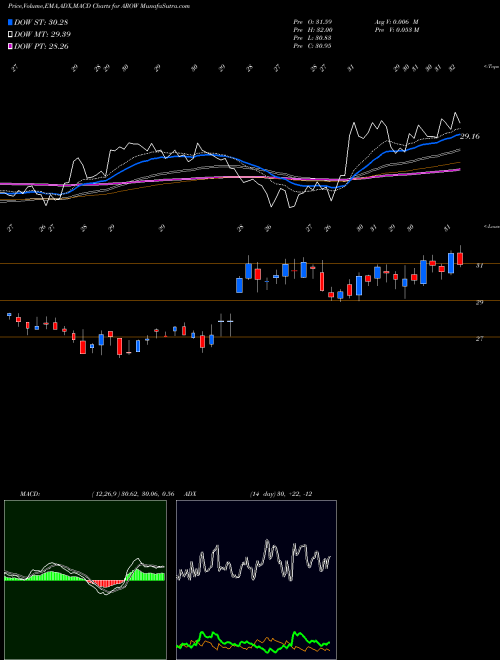Select the 'DOW ST: 30.28' legend text
The height and width of the screenshot is (660, 500).
coord(41,22)
